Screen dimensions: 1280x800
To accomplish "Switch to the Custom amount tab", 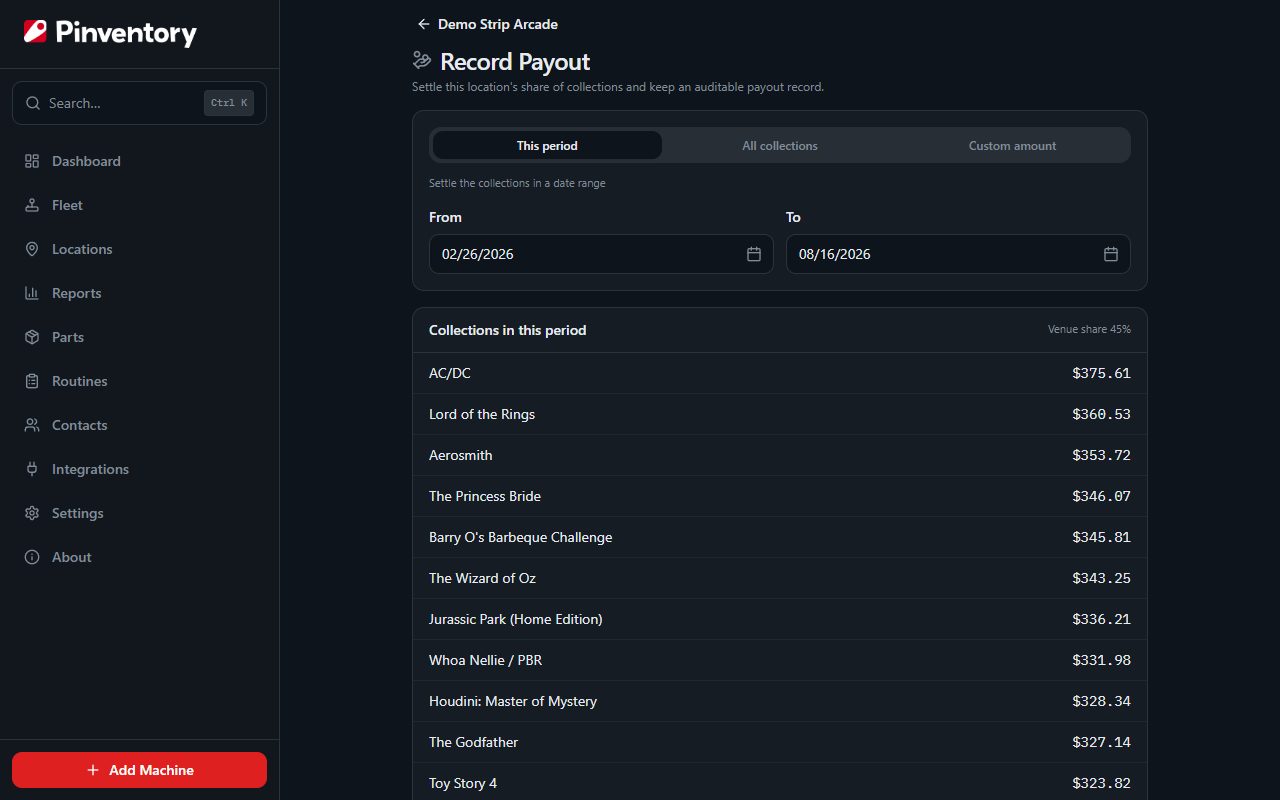I will (x=1012, y=145).
